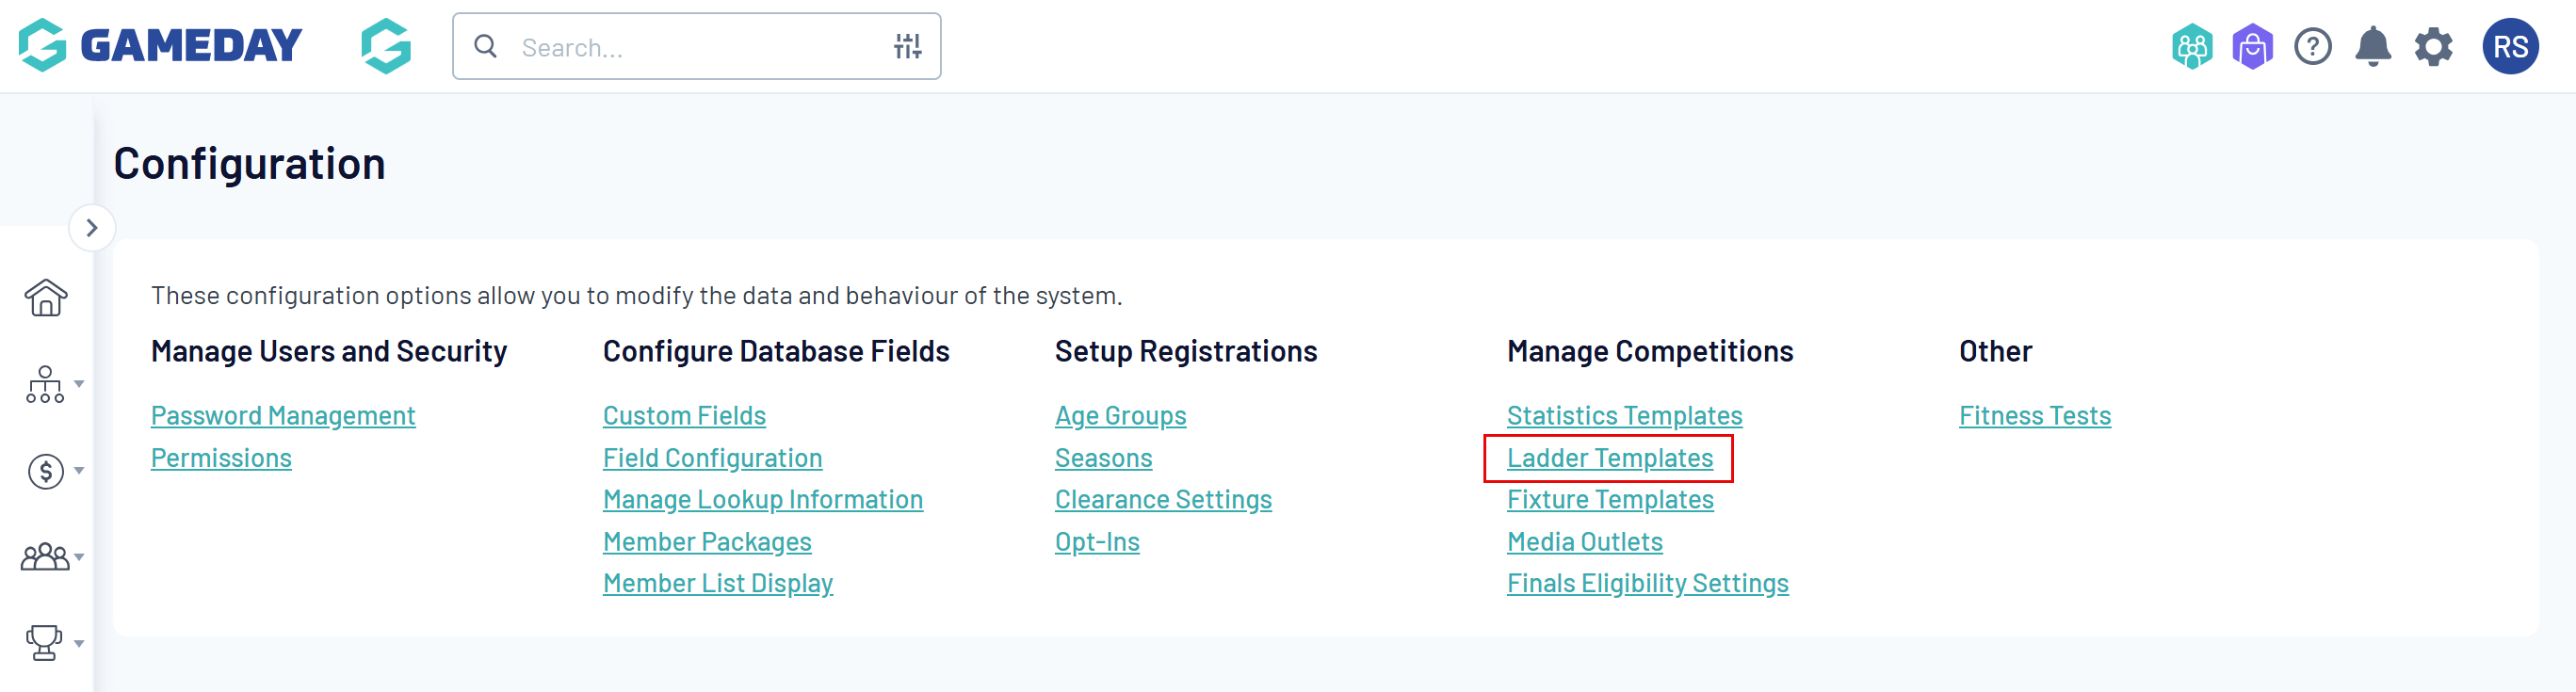Screen dimensions: 2576x692
Task: Click the home icon in the sidebar
Action: click(x=46, y=298)
